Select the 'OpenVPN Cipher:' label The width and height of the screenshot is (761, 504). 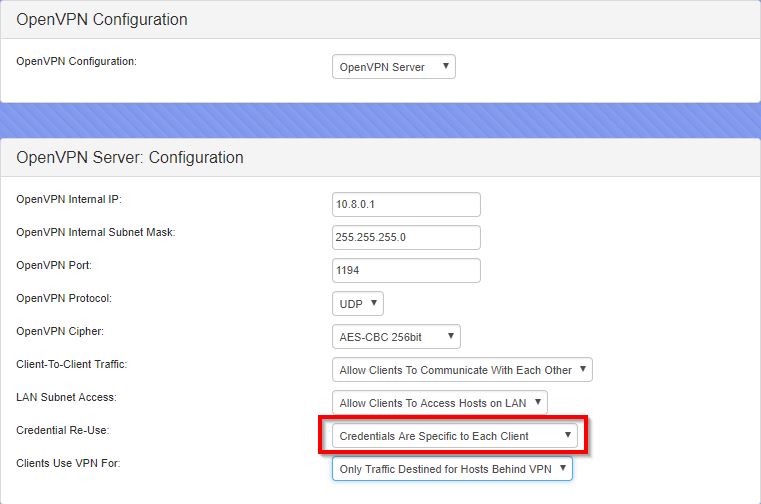tap(60, 331)
